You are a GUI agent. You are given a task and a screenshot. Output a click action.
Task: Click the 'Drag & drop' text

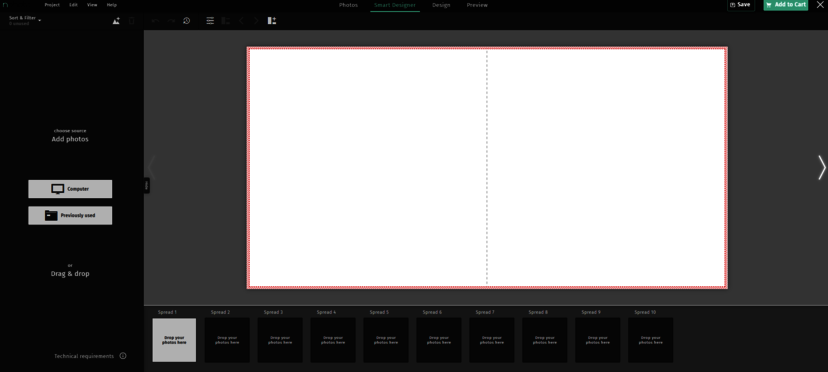[70, 274]
